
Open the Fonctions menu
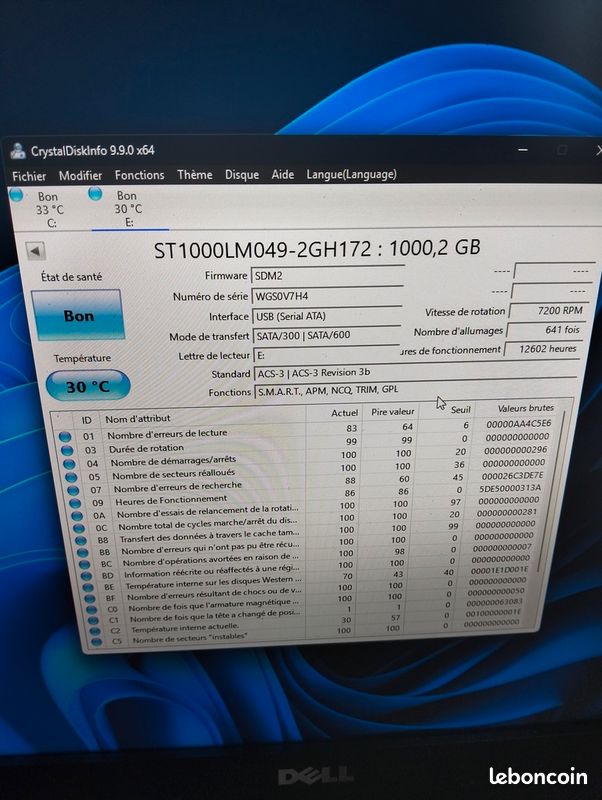(x=139, y=176)
